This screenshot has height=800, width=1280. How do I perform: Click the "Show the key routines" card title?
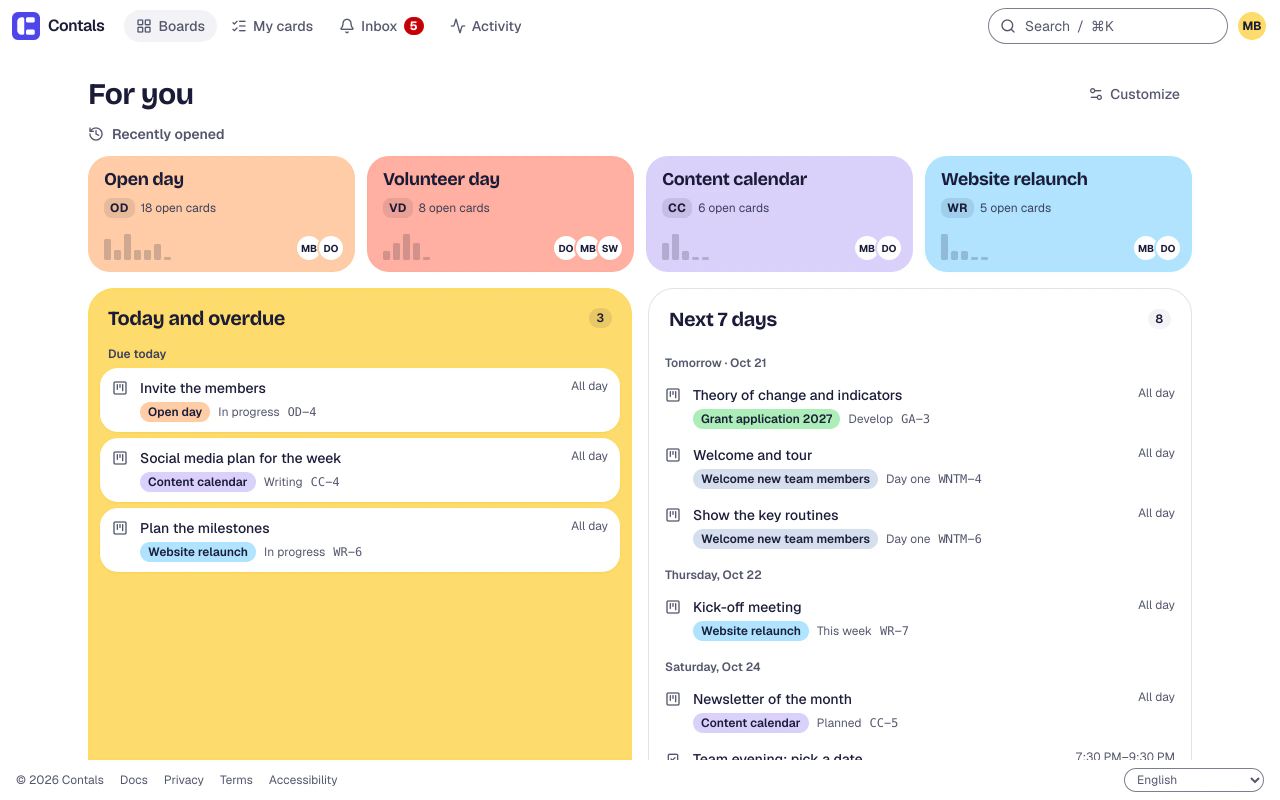pyautogui.click(x=766, y=515)
